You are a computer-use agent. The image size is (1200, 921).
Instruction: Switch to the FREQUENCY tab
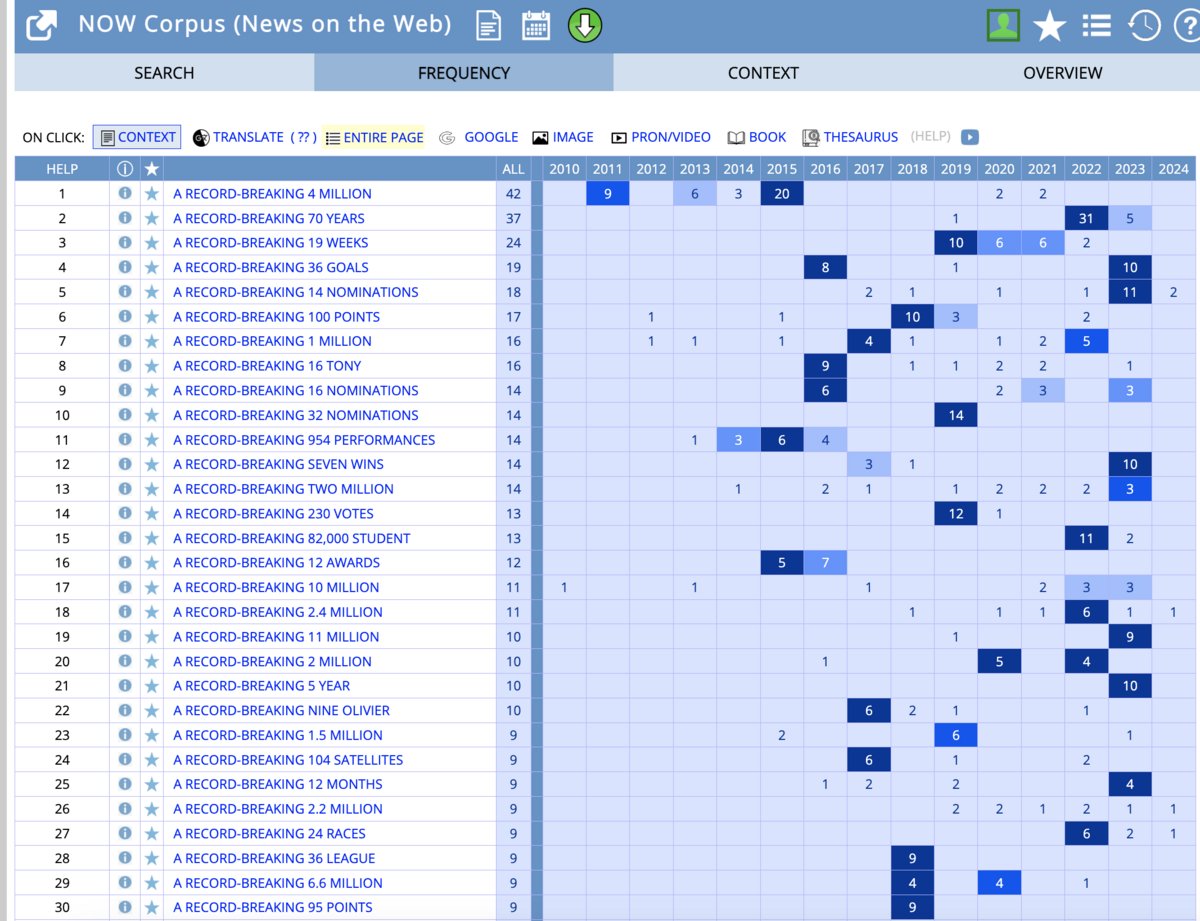[x=464, y=73]
